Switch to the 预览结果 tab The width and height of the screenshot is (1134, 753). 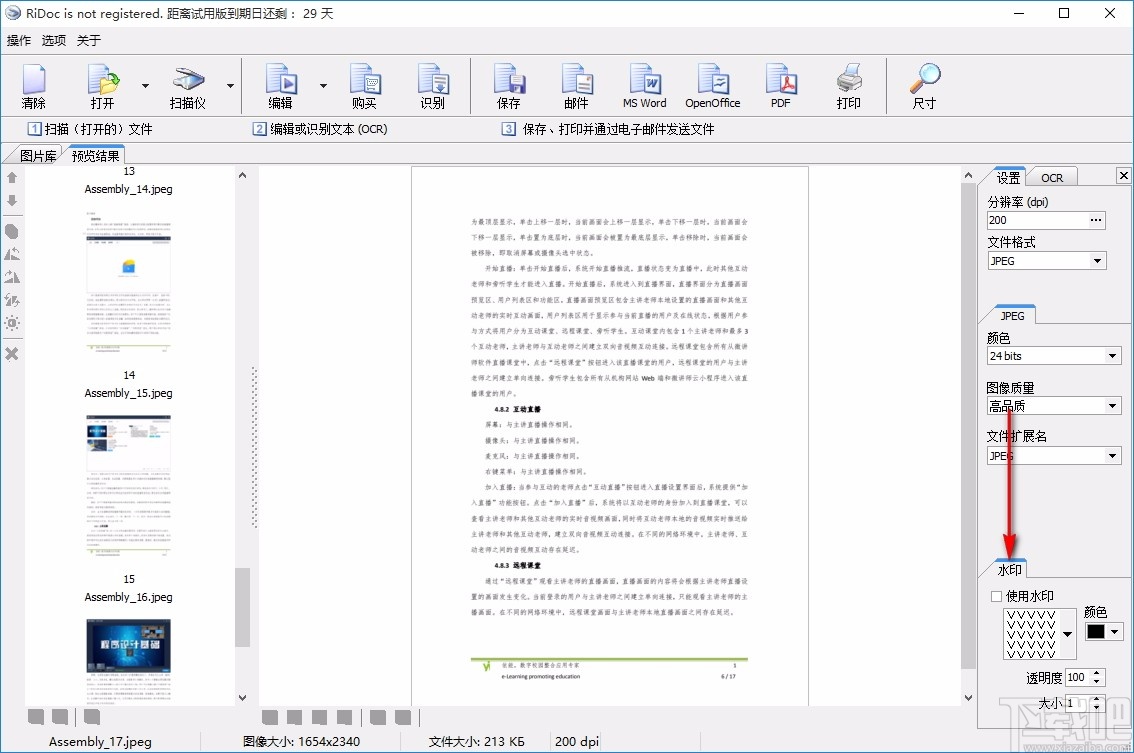click(95, 156)
